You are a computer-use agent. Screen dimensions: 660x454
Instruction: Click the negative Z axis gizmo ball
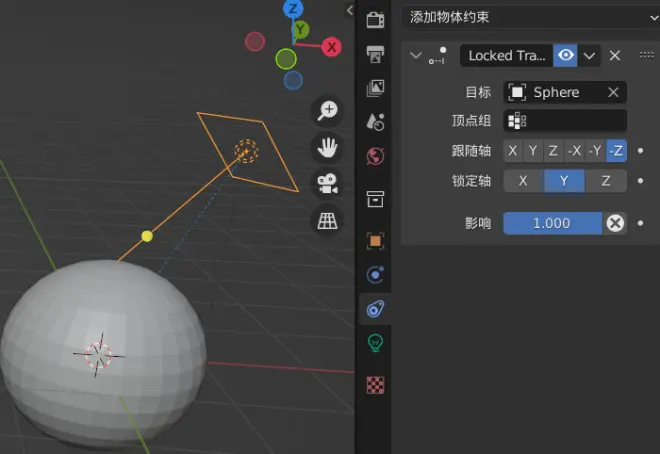coord(293,80)
